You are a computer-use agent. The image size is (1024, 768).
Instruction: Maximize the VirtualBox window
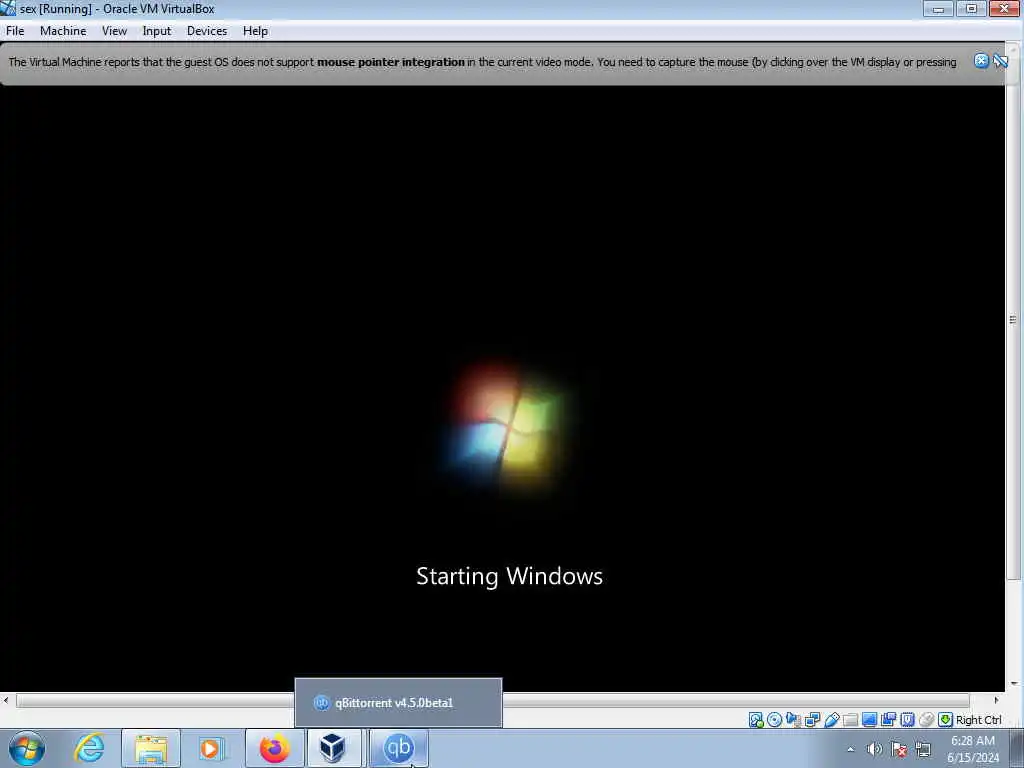coord(971,8)
